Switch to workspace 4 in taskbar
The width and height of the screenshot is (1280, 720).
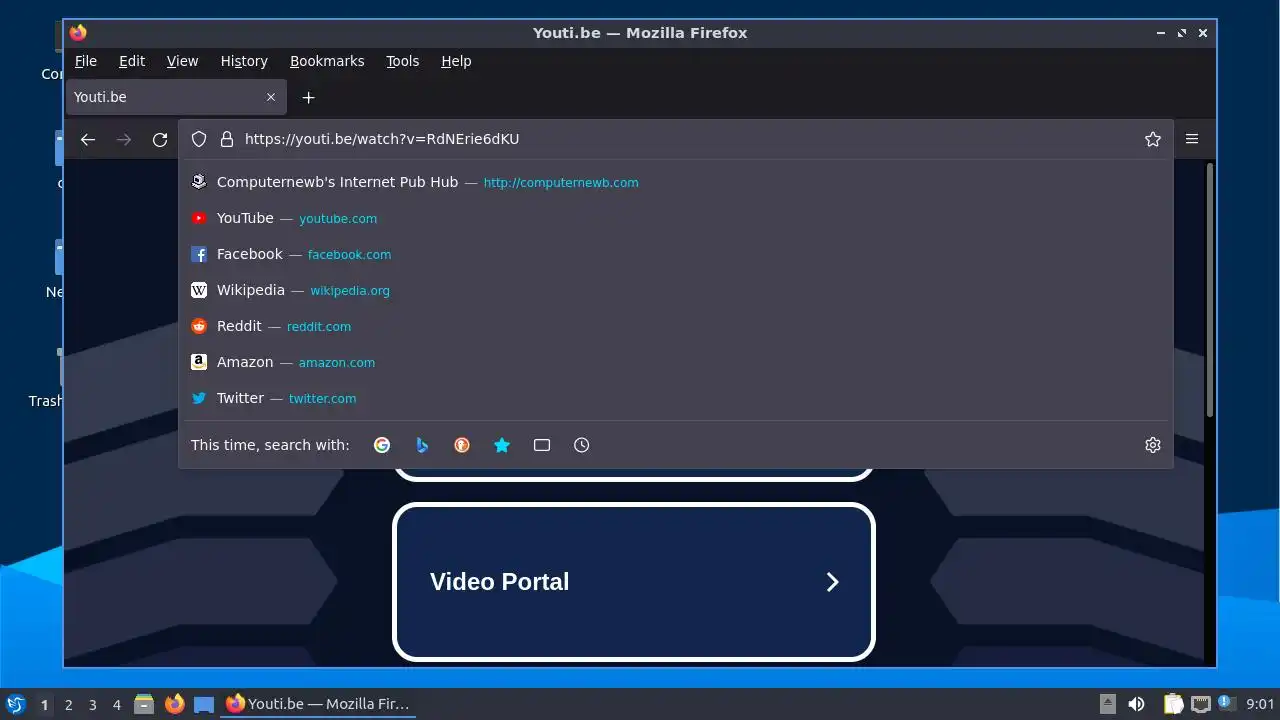[x=117, y=705]
